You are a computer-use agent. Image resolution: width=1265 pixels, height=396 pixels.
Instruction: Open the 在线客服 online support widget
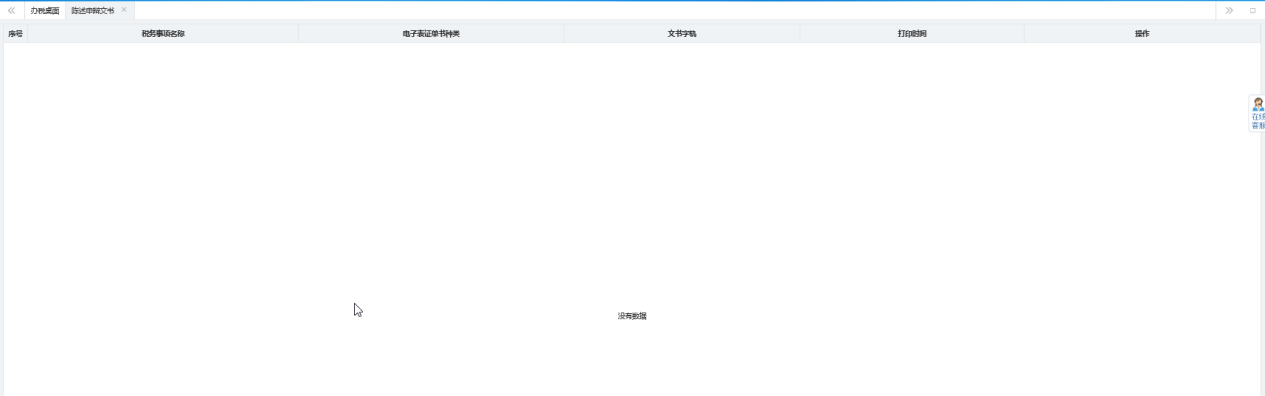click(1258, 114)
